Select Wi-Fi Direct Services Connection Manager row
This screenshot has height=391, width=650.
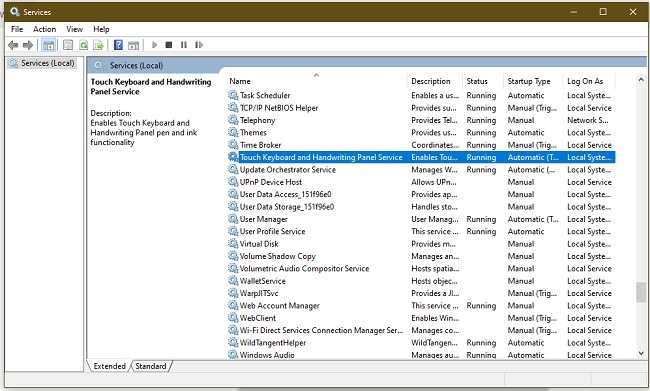click(x=421, y=330)
